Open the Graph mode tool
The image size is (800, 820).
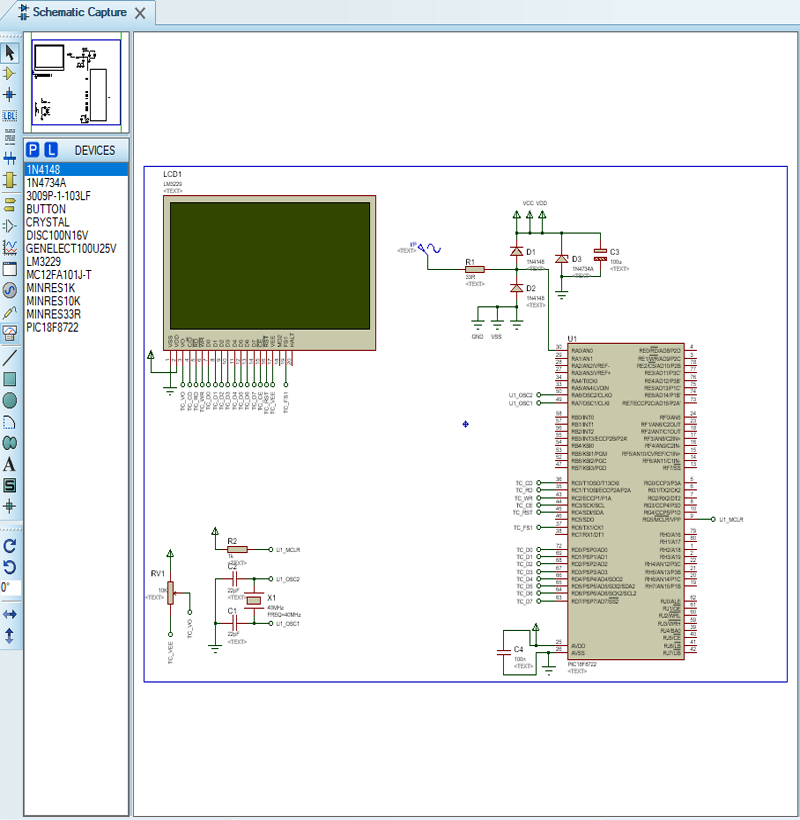pos(10,247)
